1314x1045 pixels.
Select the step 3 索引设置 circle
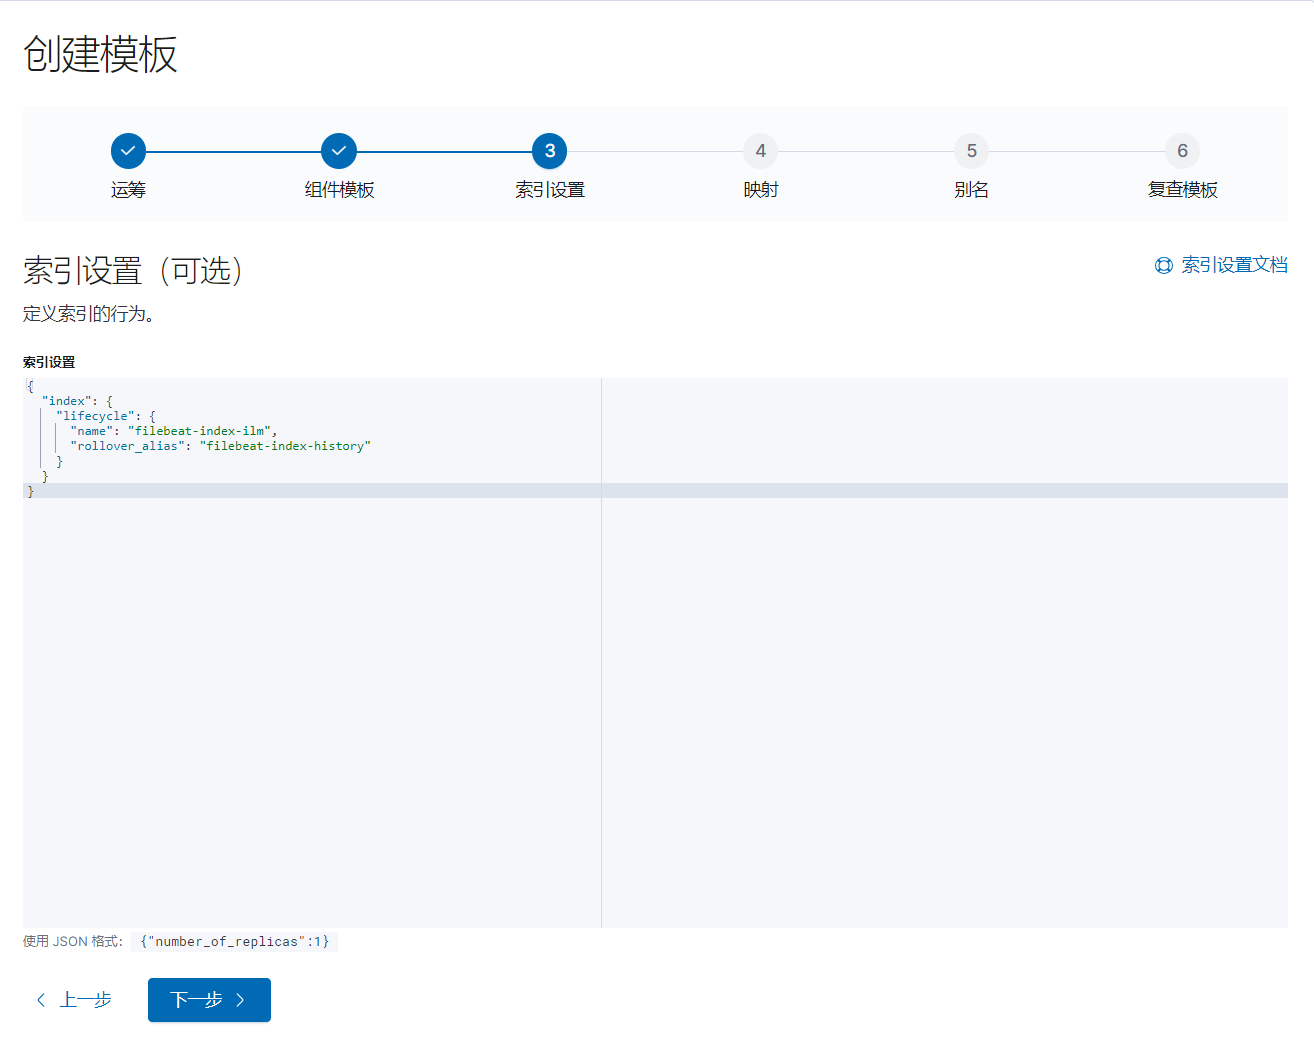550,151
